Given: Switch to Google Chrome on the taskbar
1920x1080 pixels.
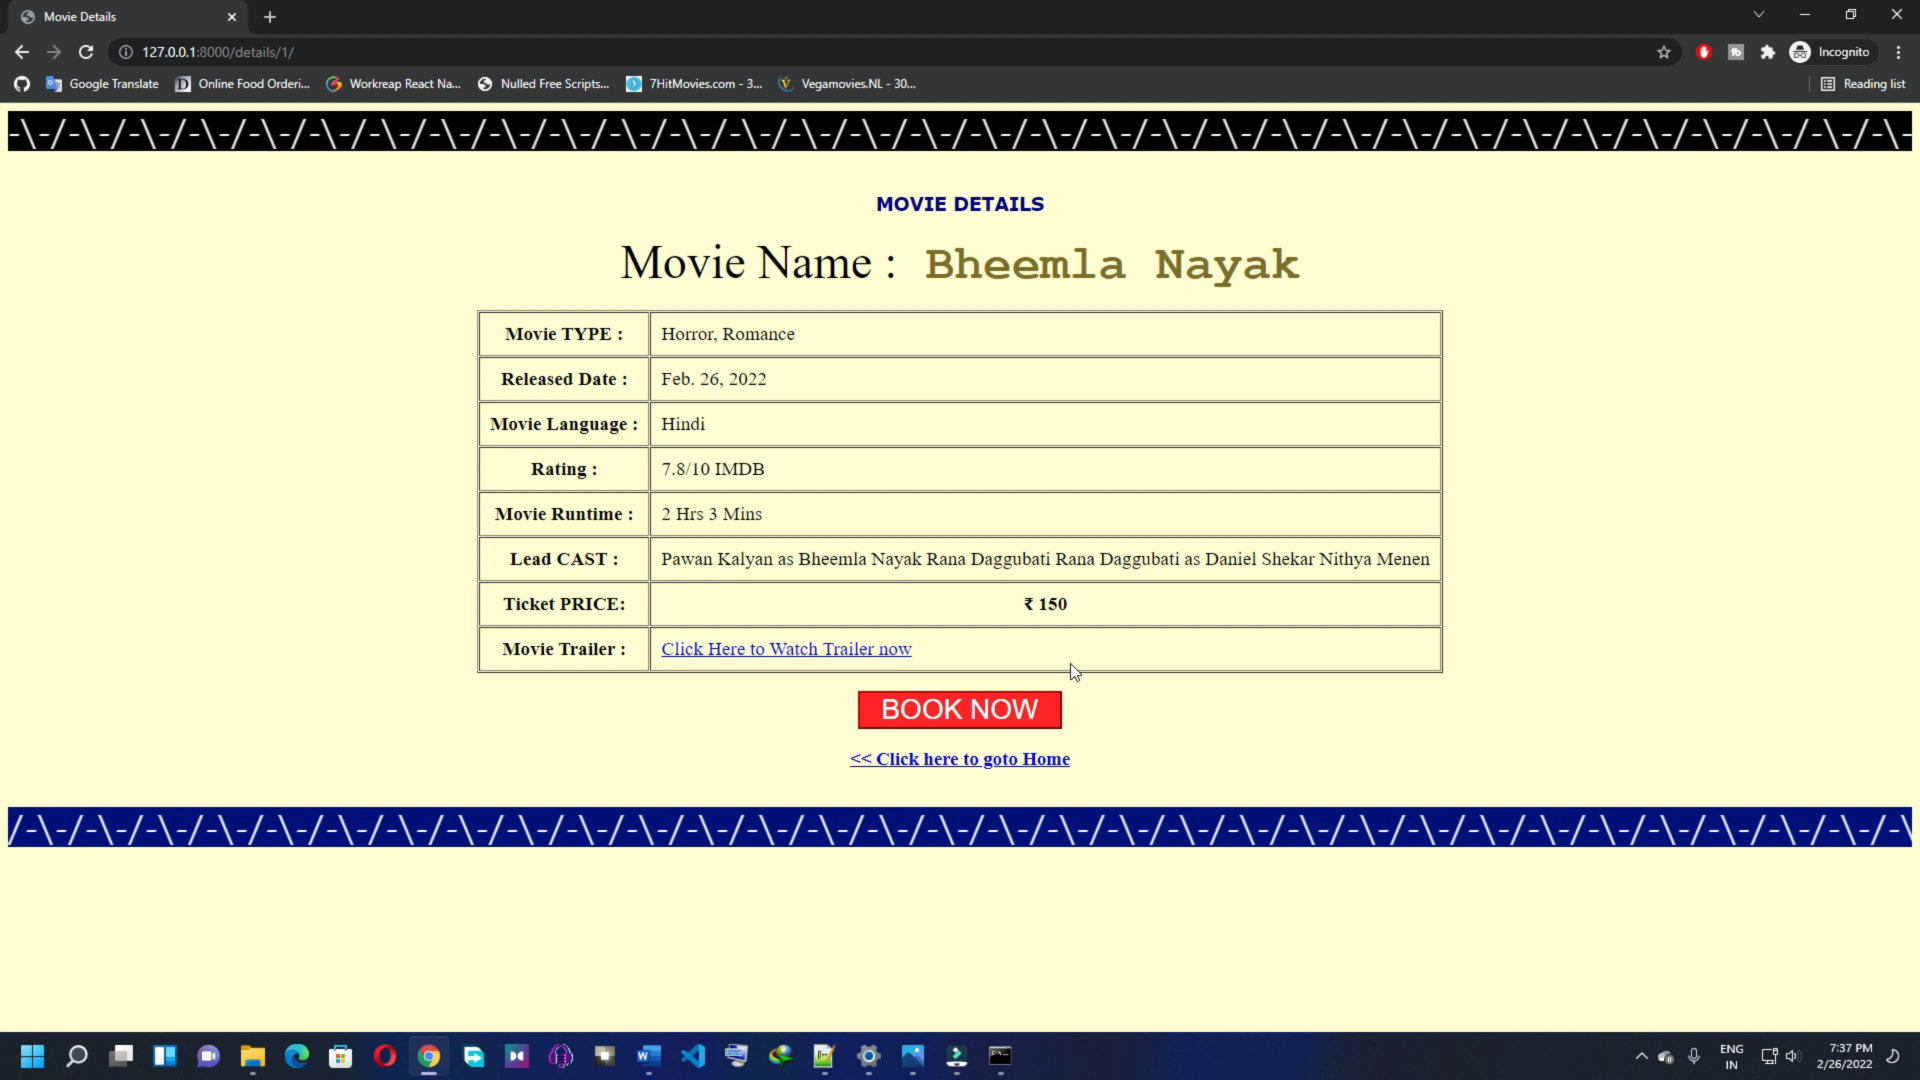Looking at the screenshot, I should click(x=429, y=1056).
